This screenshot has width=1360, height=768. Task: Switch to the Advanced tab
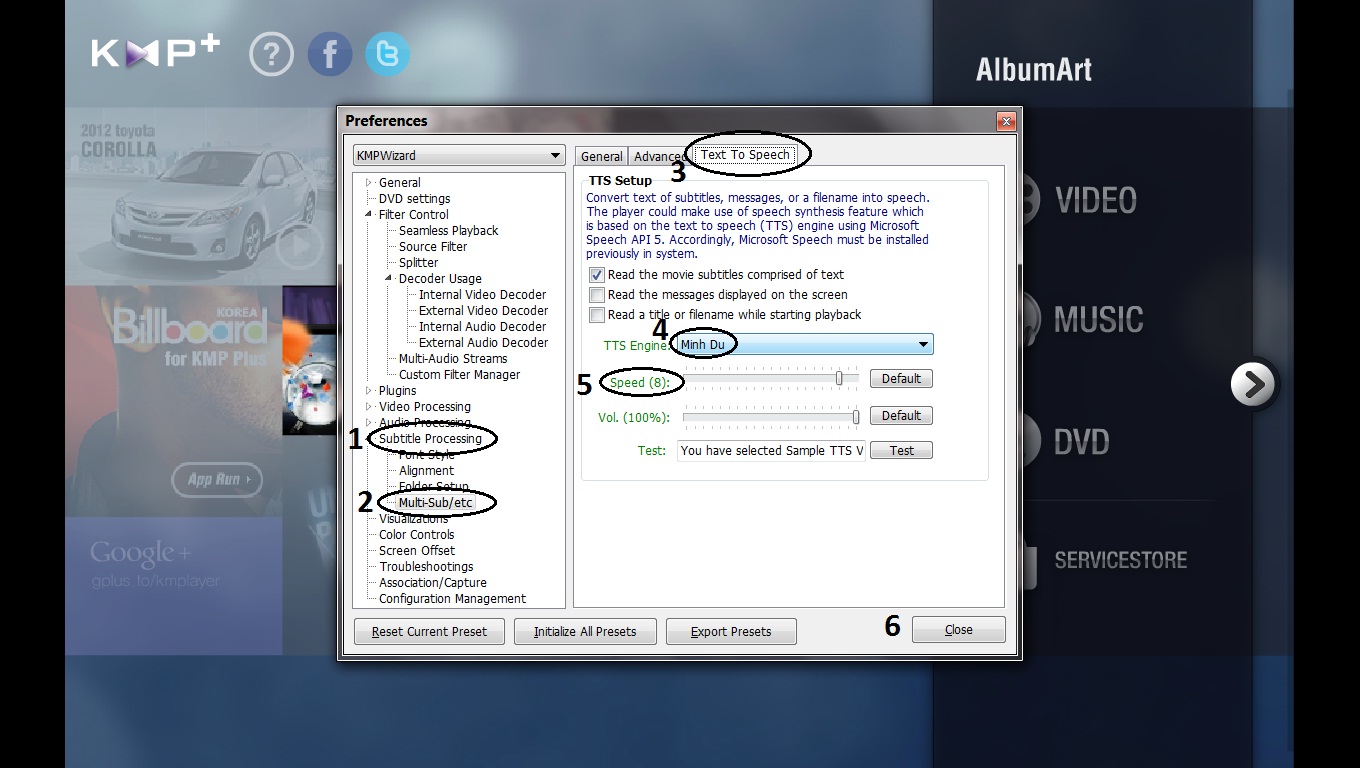point(659,157)
